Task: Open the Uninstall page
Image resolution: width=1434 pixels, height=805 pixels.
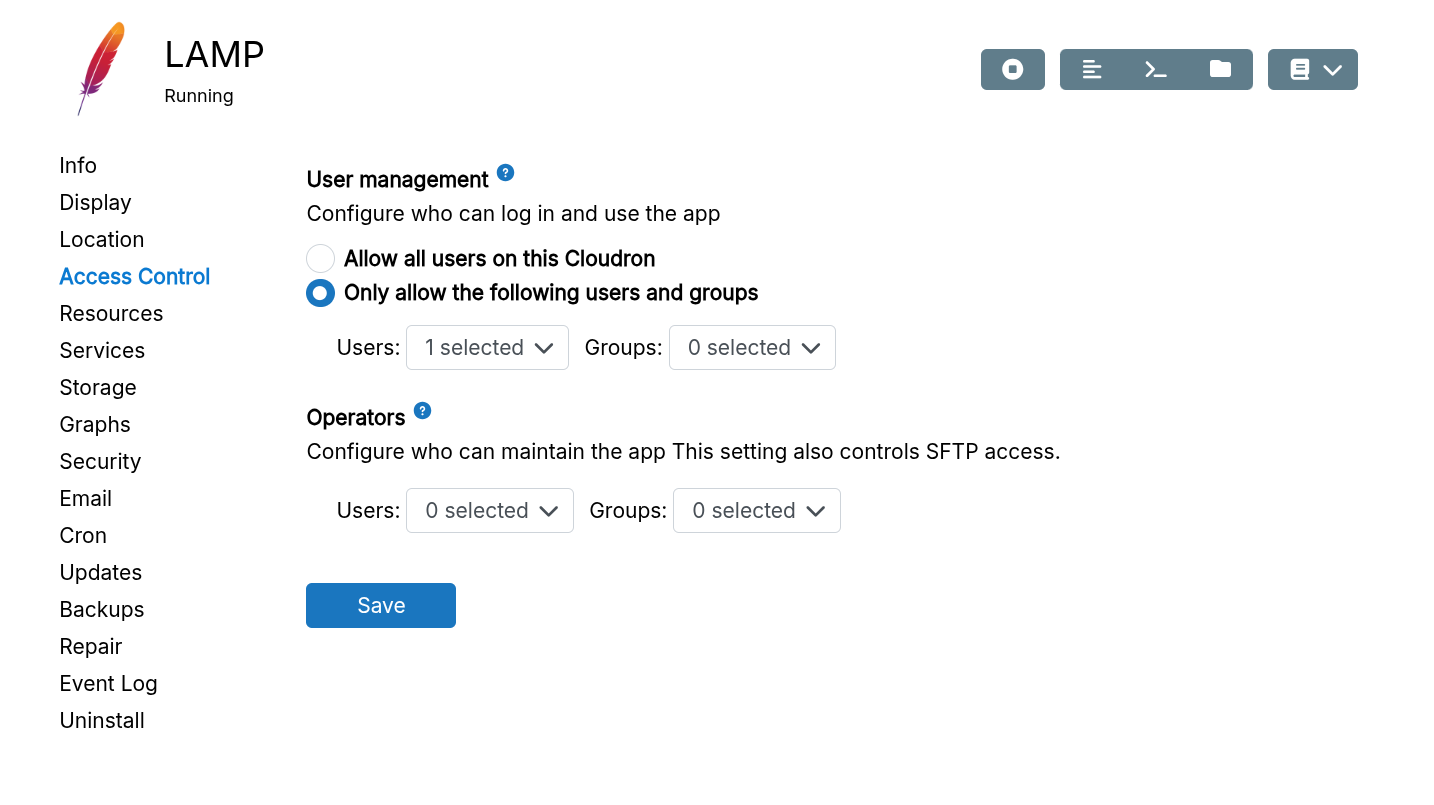Action: pos(102,720)
